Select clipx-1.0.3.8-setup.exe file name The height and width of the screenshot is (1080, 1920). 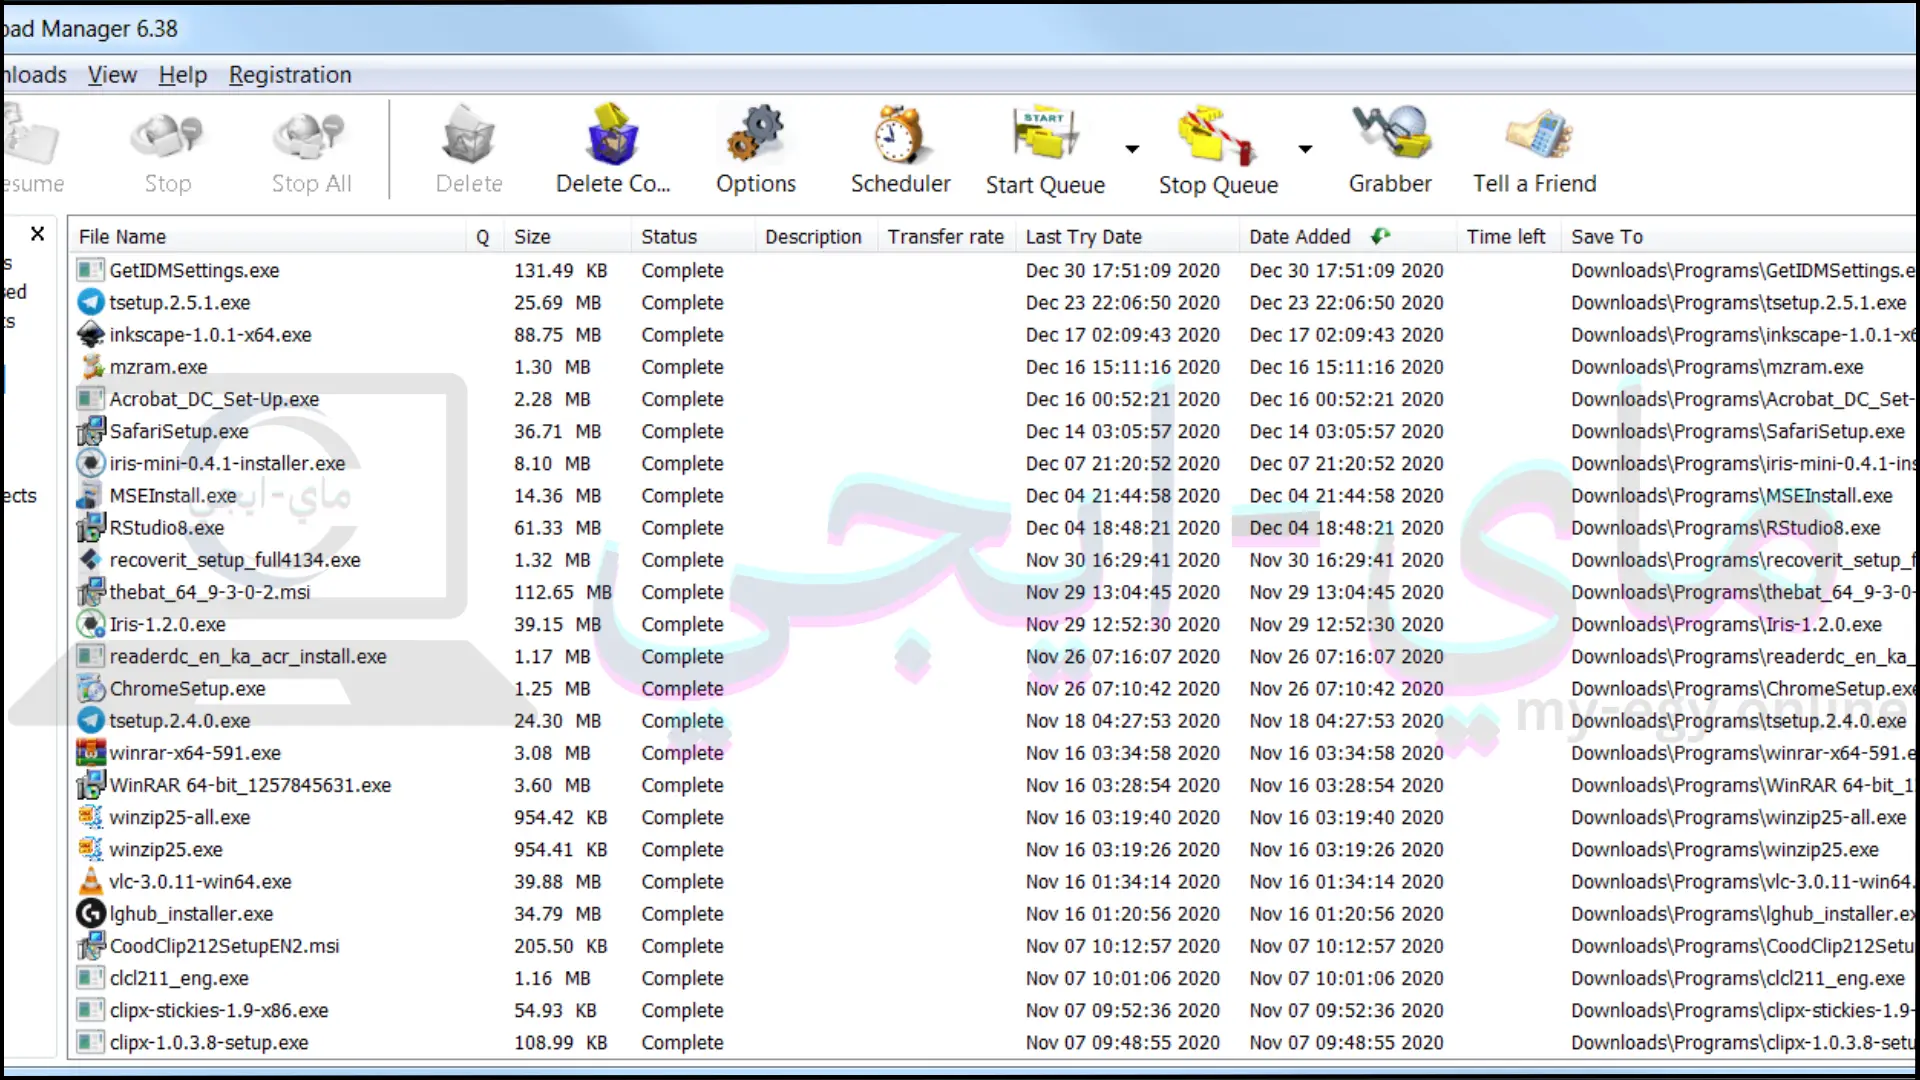point(209,1042)
